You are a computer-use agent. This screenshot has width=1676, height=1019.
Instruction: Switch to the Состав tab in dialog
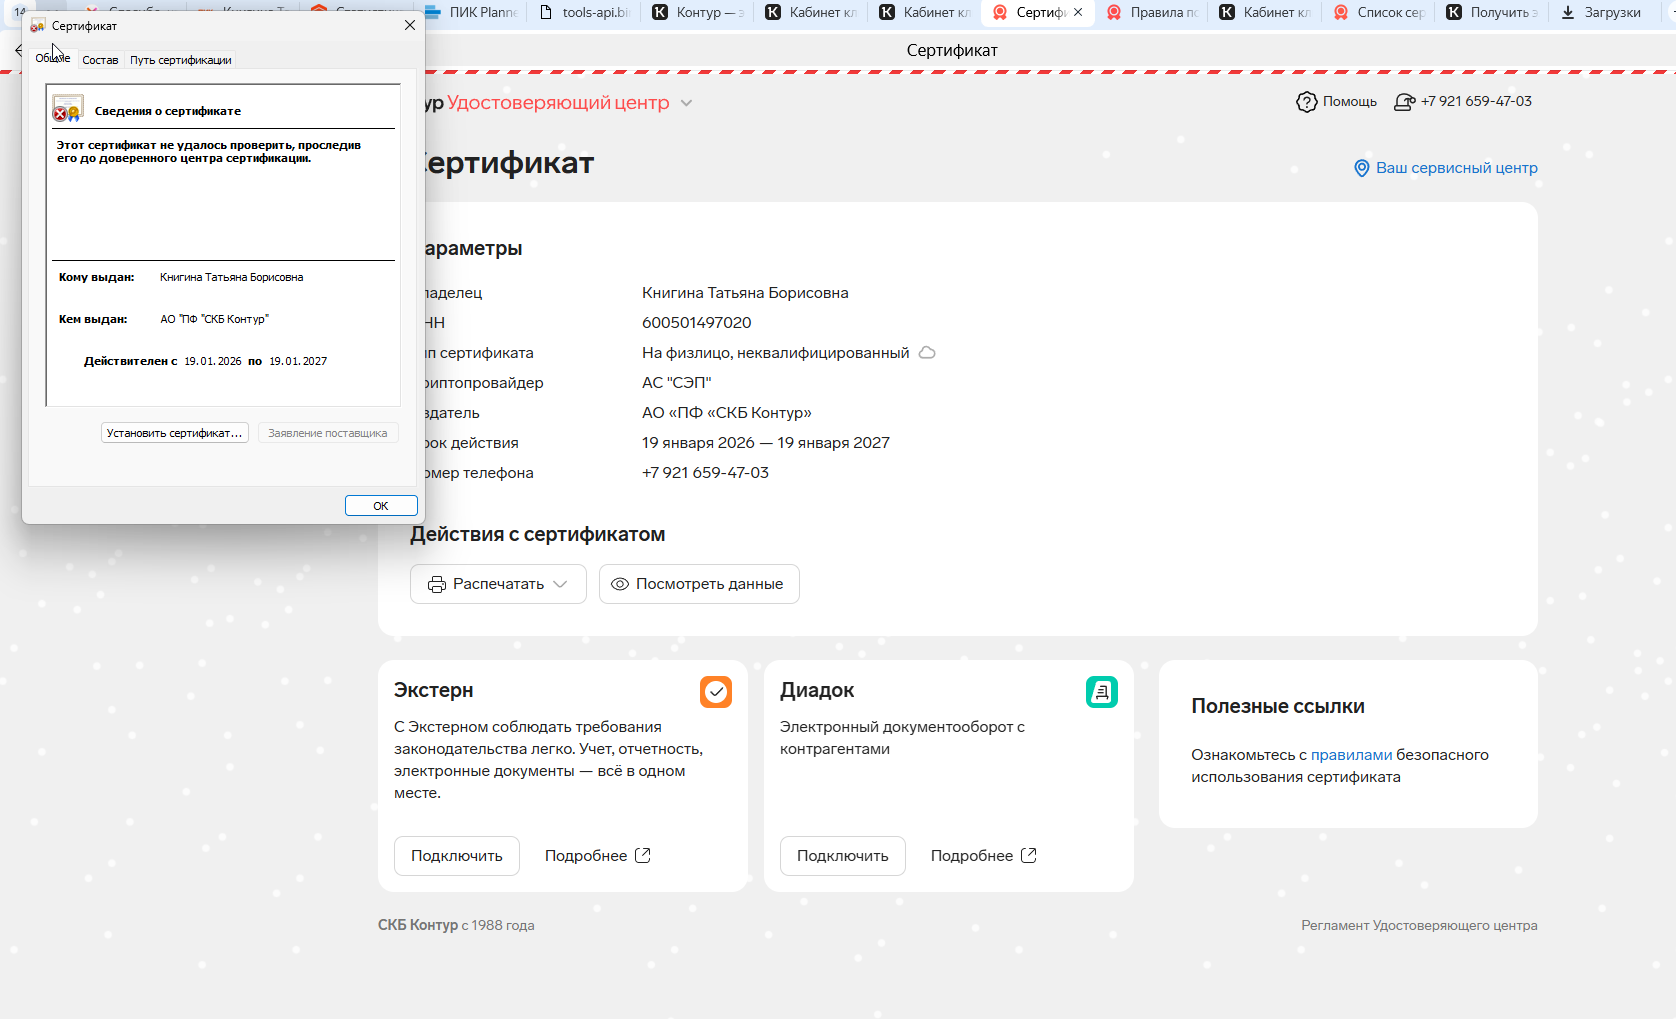[100, 60]
